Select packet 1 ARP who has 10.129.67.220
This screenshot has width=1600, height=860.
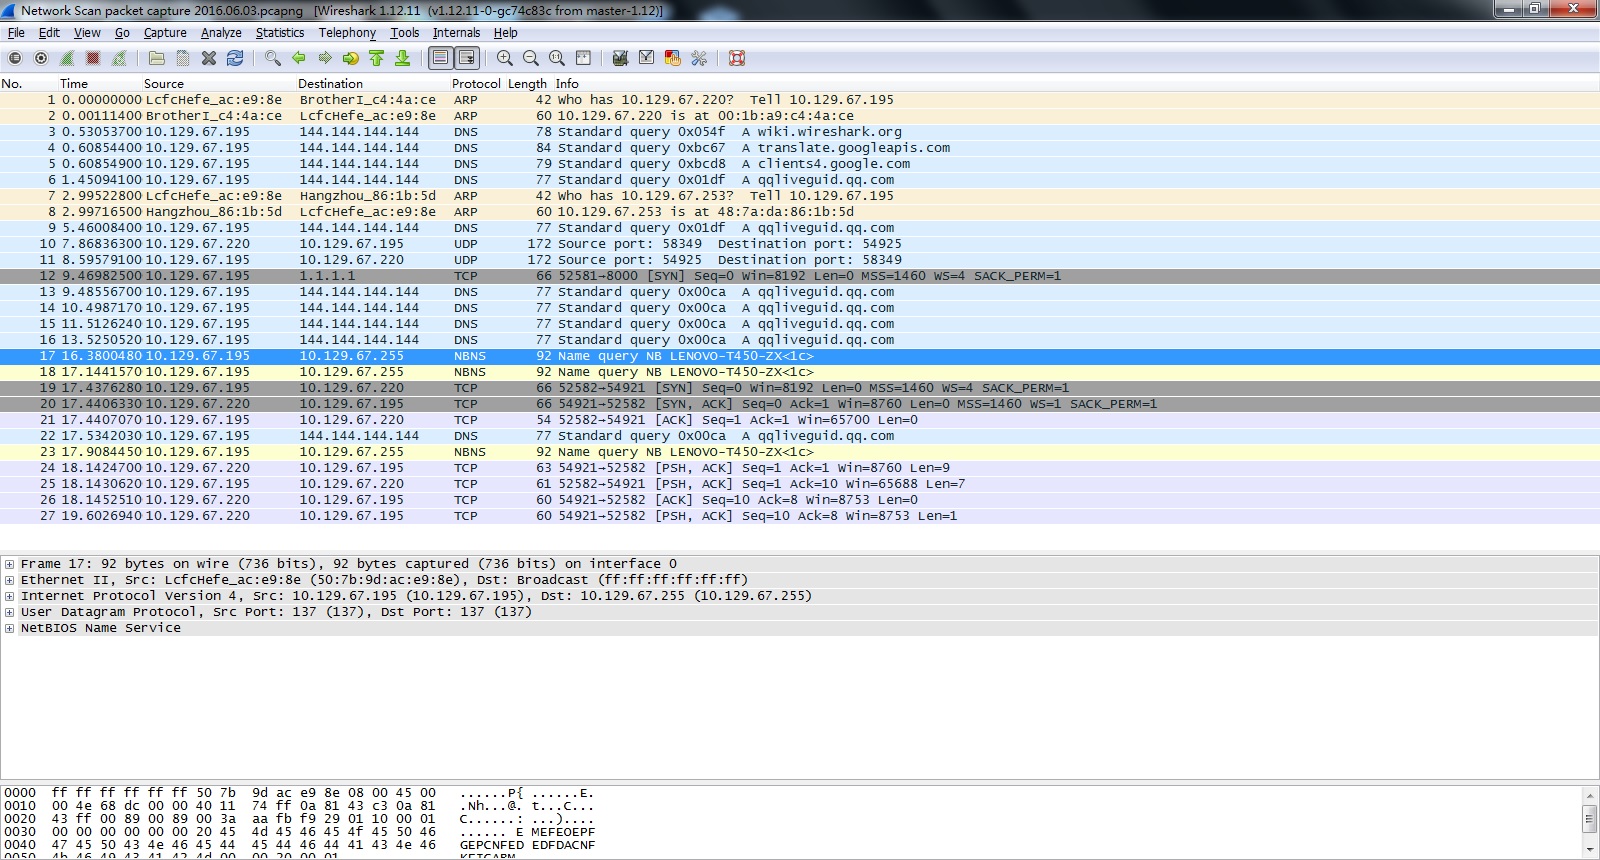point(799,100)
